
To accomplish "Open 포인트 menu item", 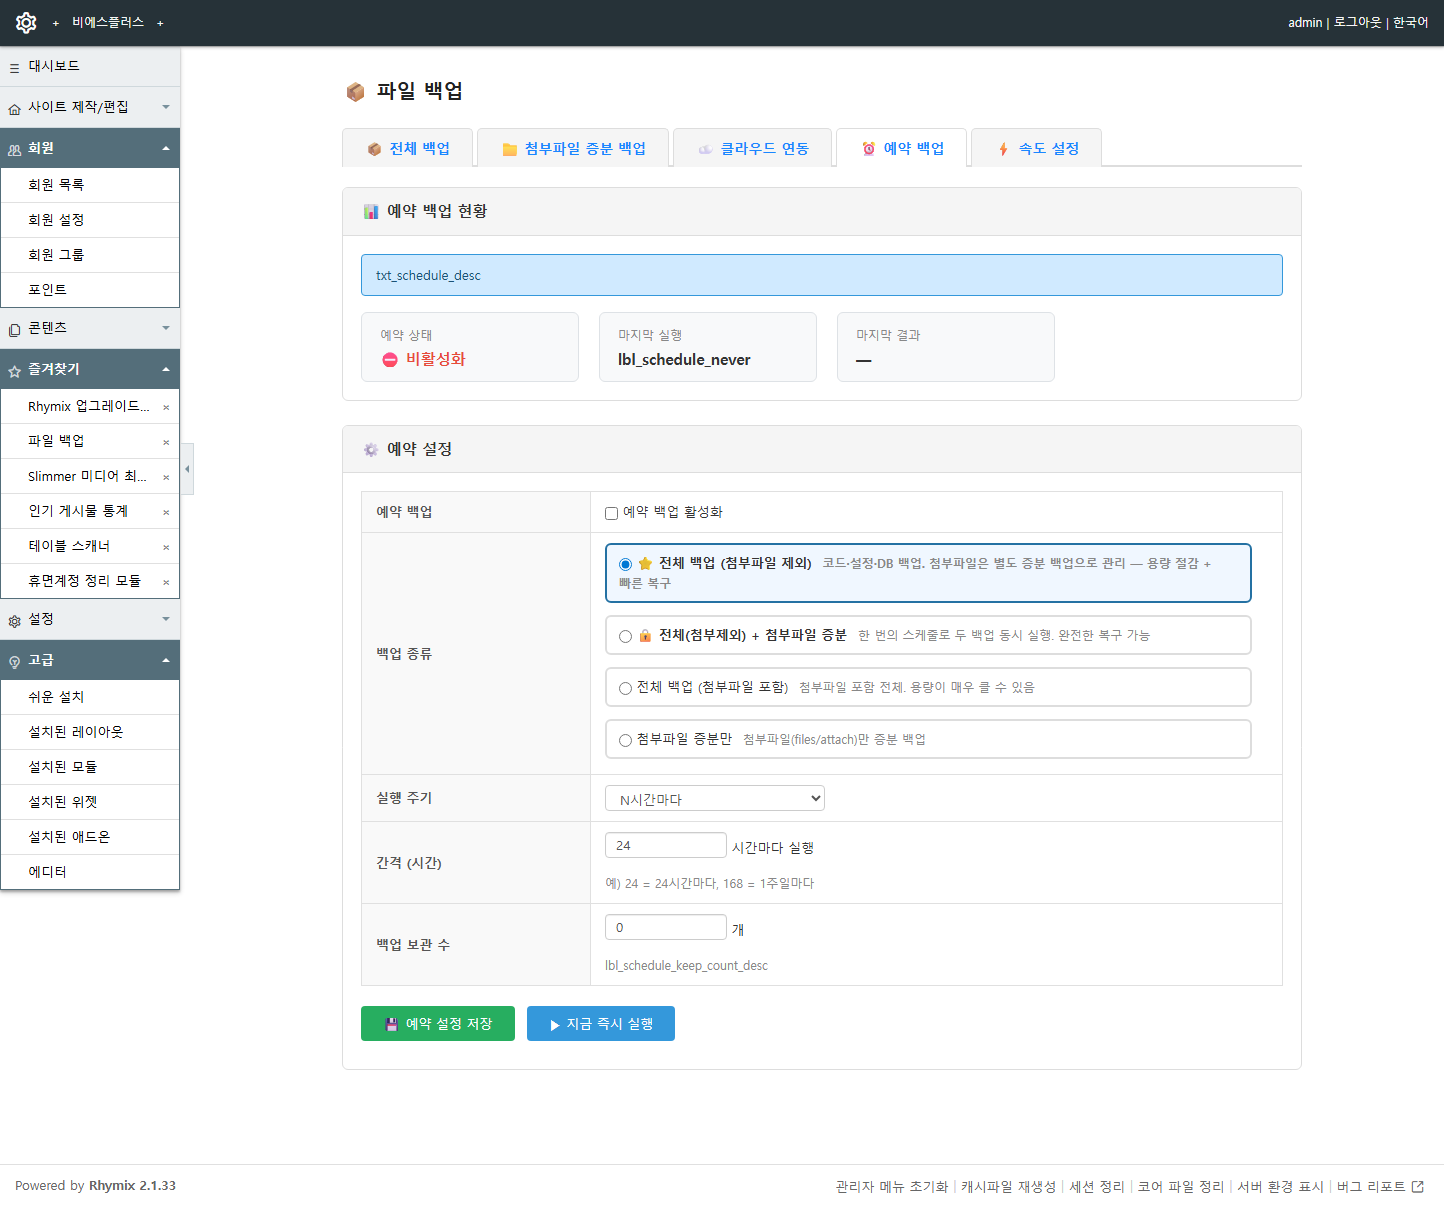I will 90,290.
